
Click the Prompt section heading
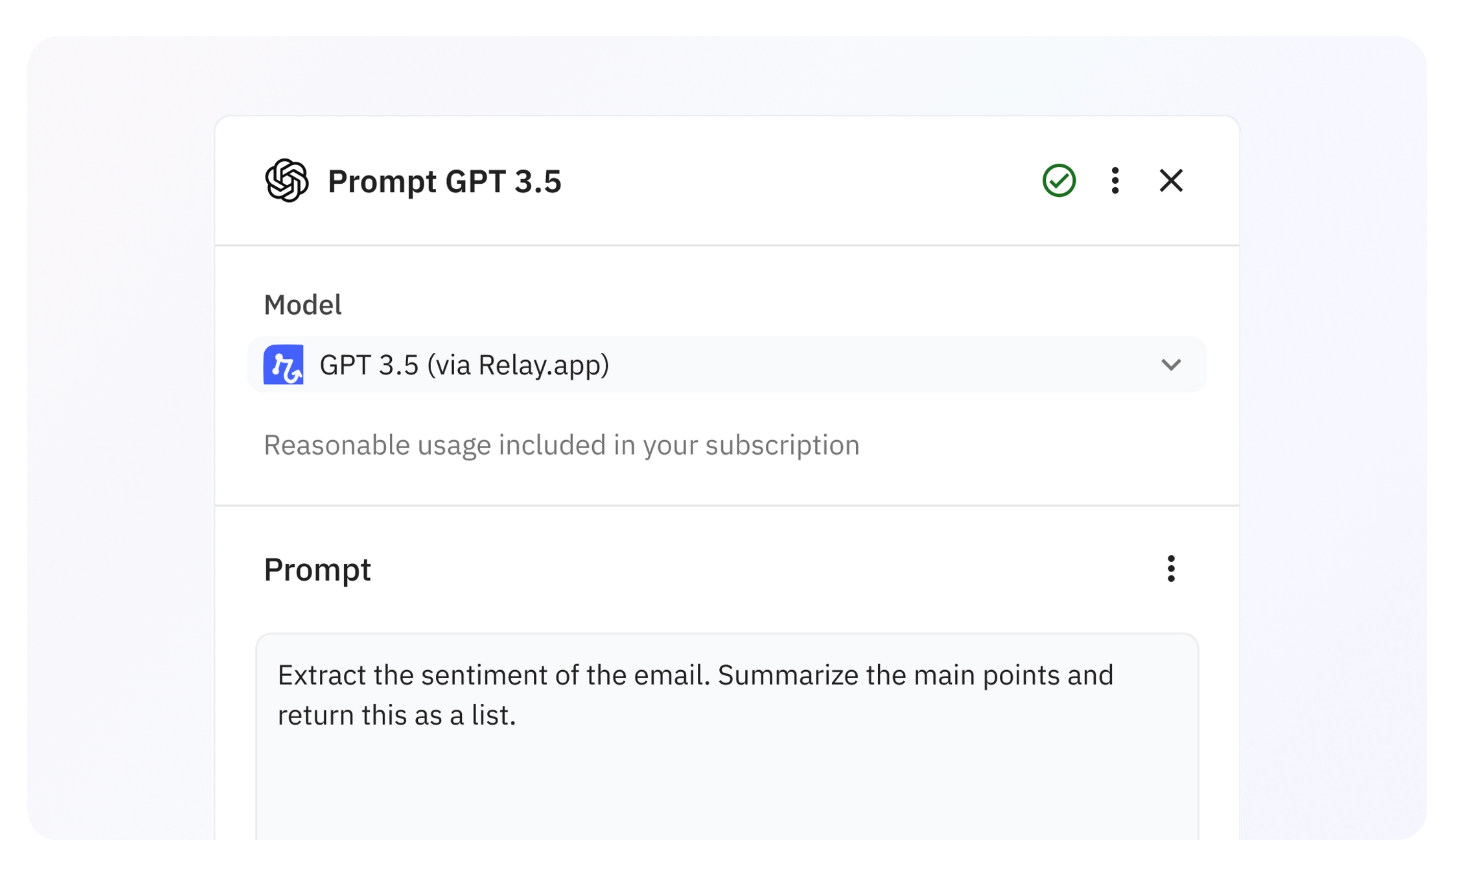click(x=317, y=570)
